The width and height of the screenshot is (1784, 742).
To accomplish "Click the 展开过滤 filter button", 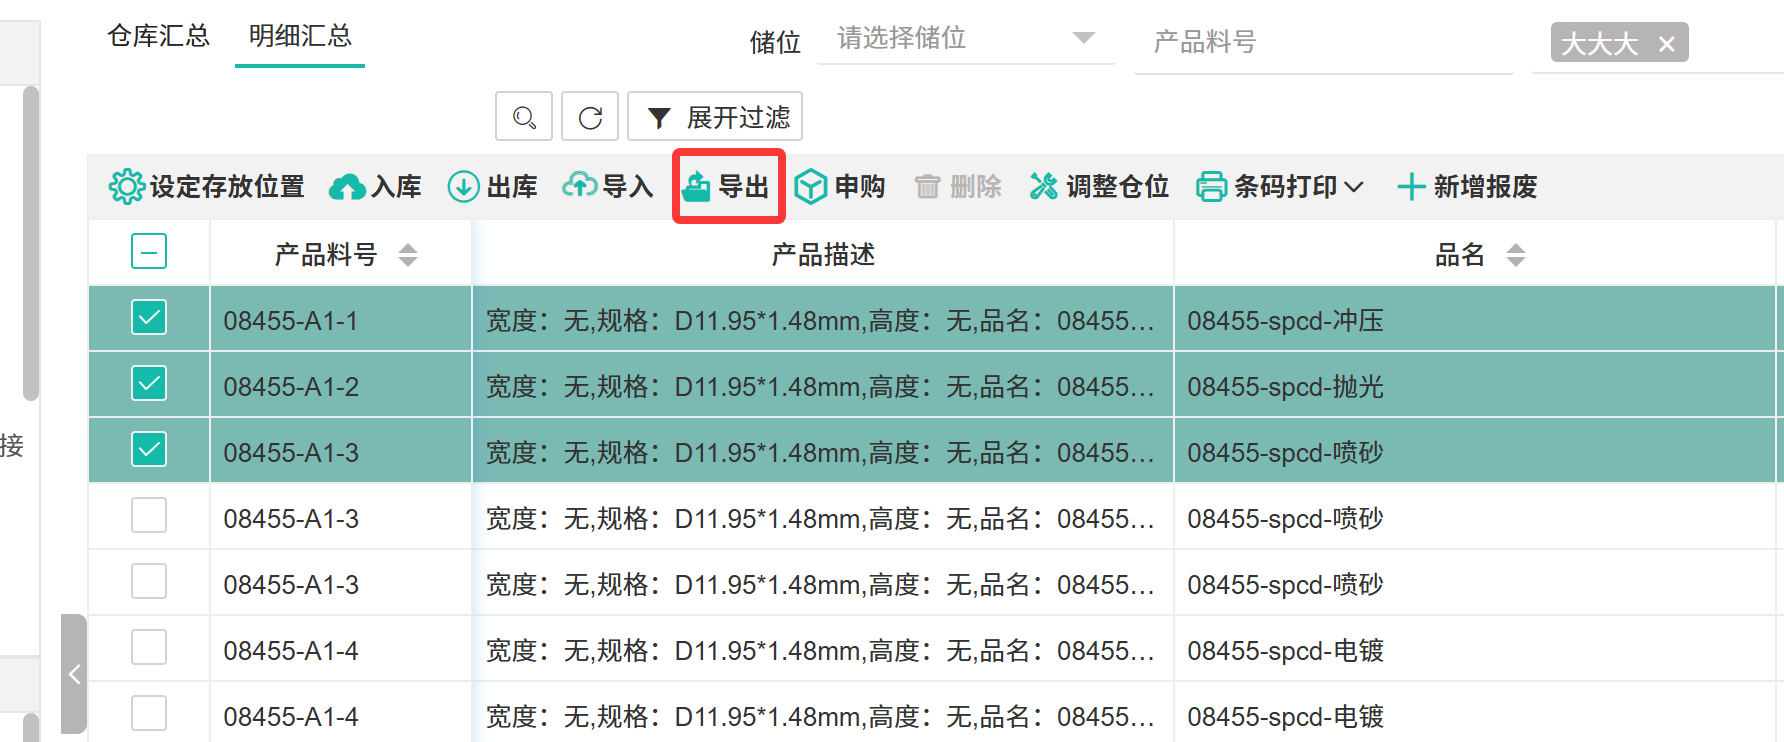I will pos(715,118).
